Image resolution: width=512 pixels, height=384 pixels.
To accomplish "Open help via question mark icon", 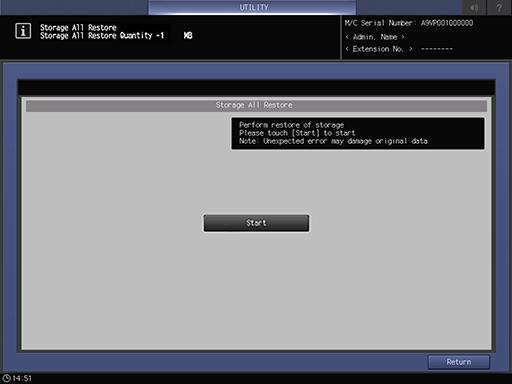I will 499,7.
